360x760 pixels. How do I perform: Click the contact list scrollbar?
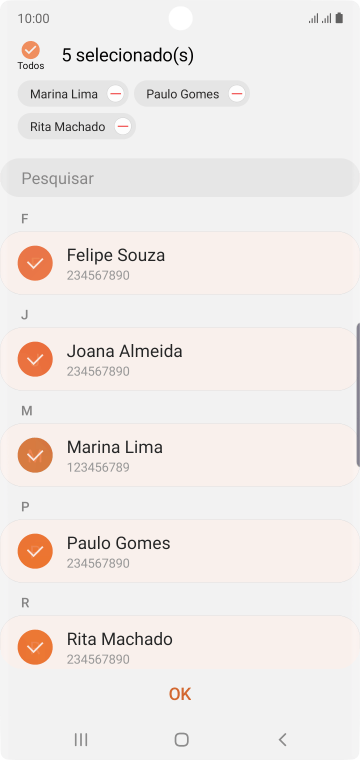click(358, 395)
